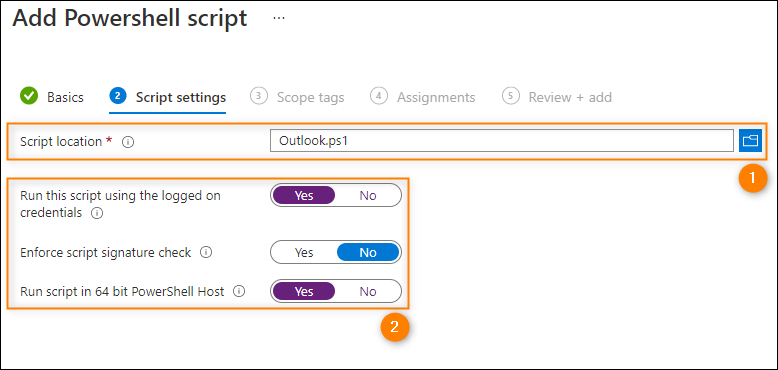Click Run script in 64 bit PowerShell Host label

[x=122, y=291]
